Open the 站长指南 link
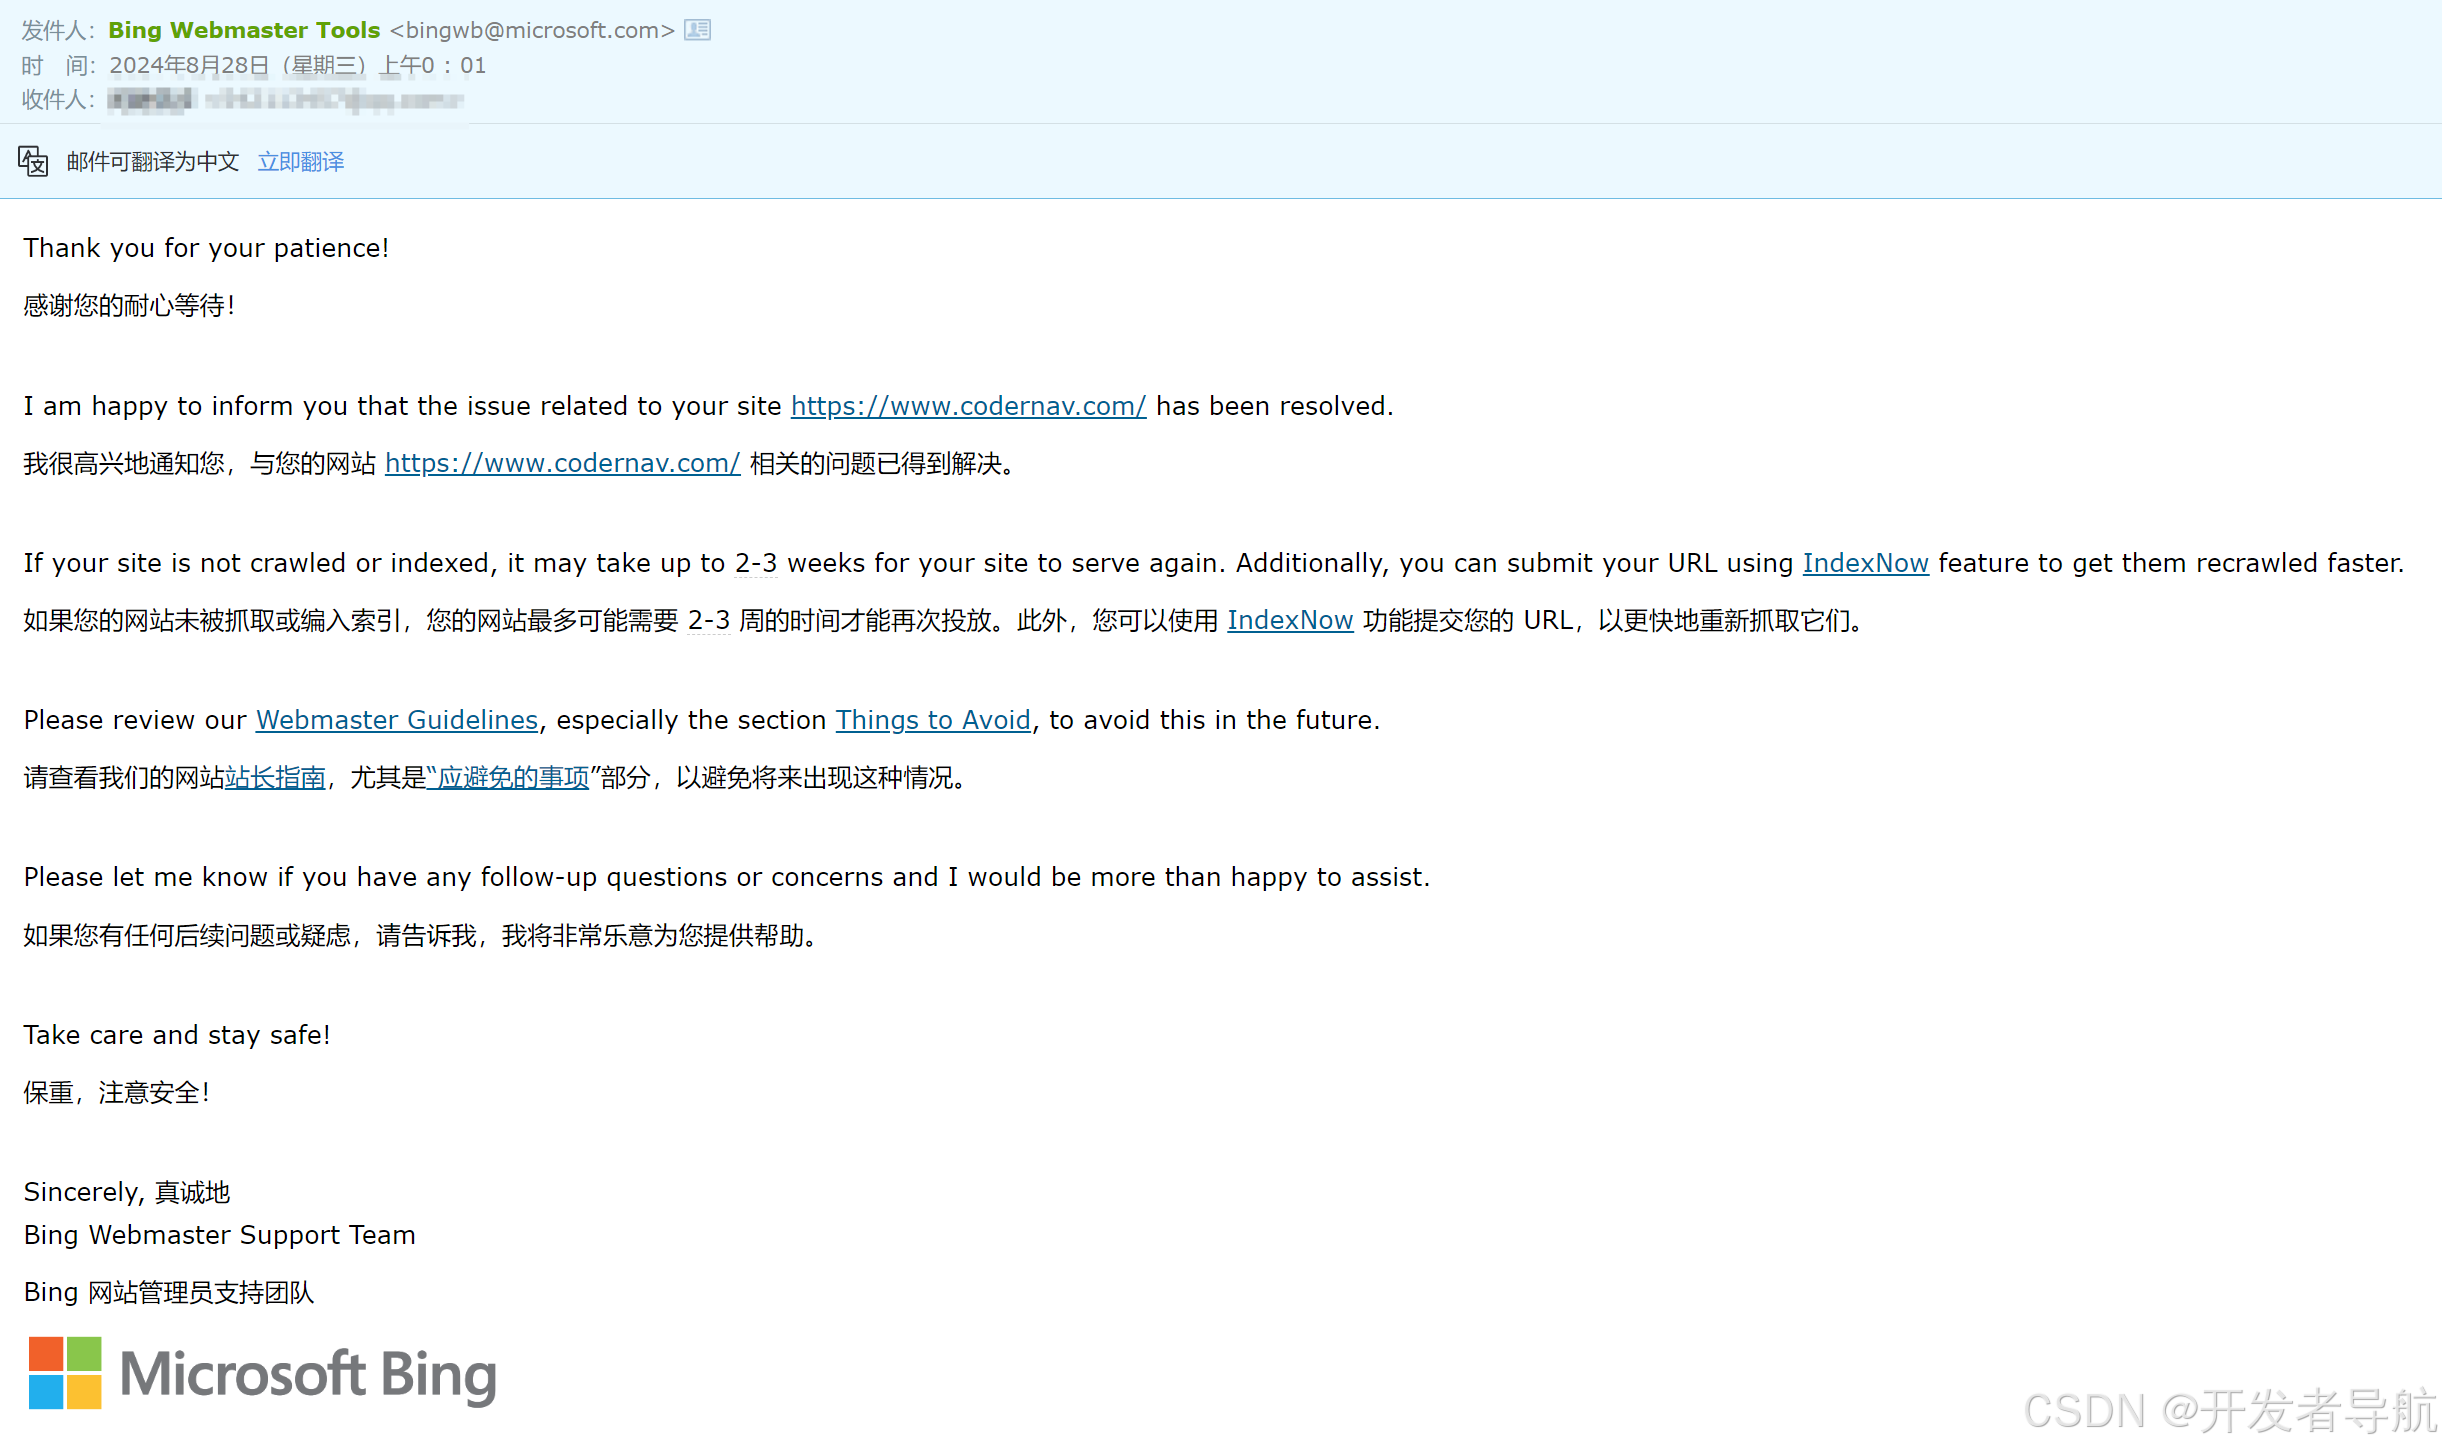Image resolution: width=2442 pixels, height=1451 pixels. click(275, 777)
